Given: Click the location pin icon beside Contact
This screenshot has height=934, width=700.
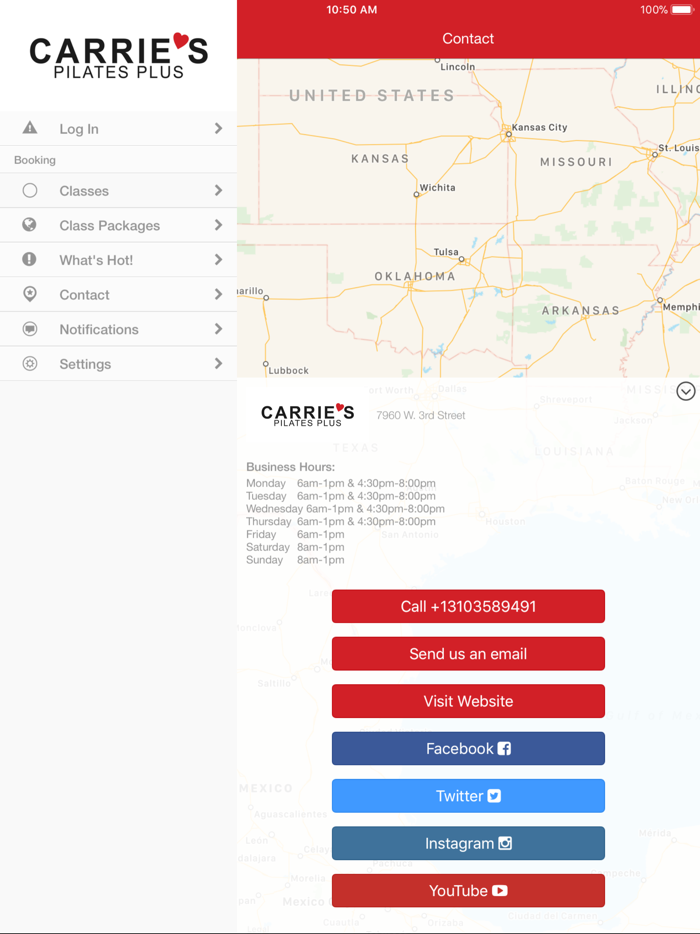Looking at the screenshot, I should tap(29, 294).
